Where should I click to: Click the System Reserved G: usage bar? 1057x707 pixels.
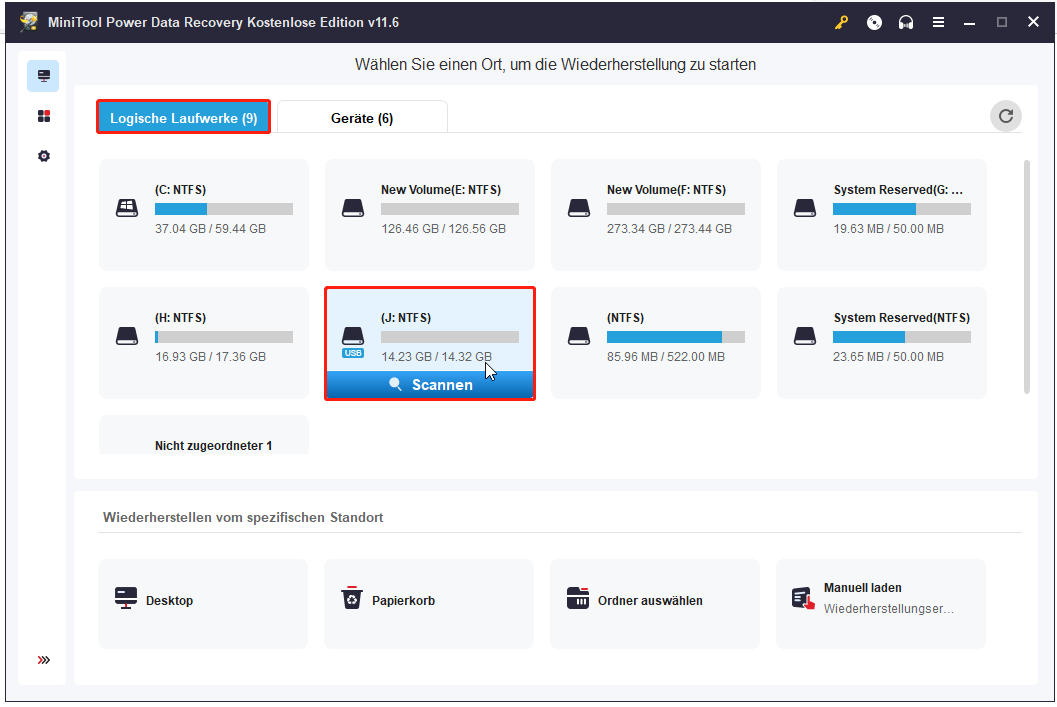(x=902, y=209)
